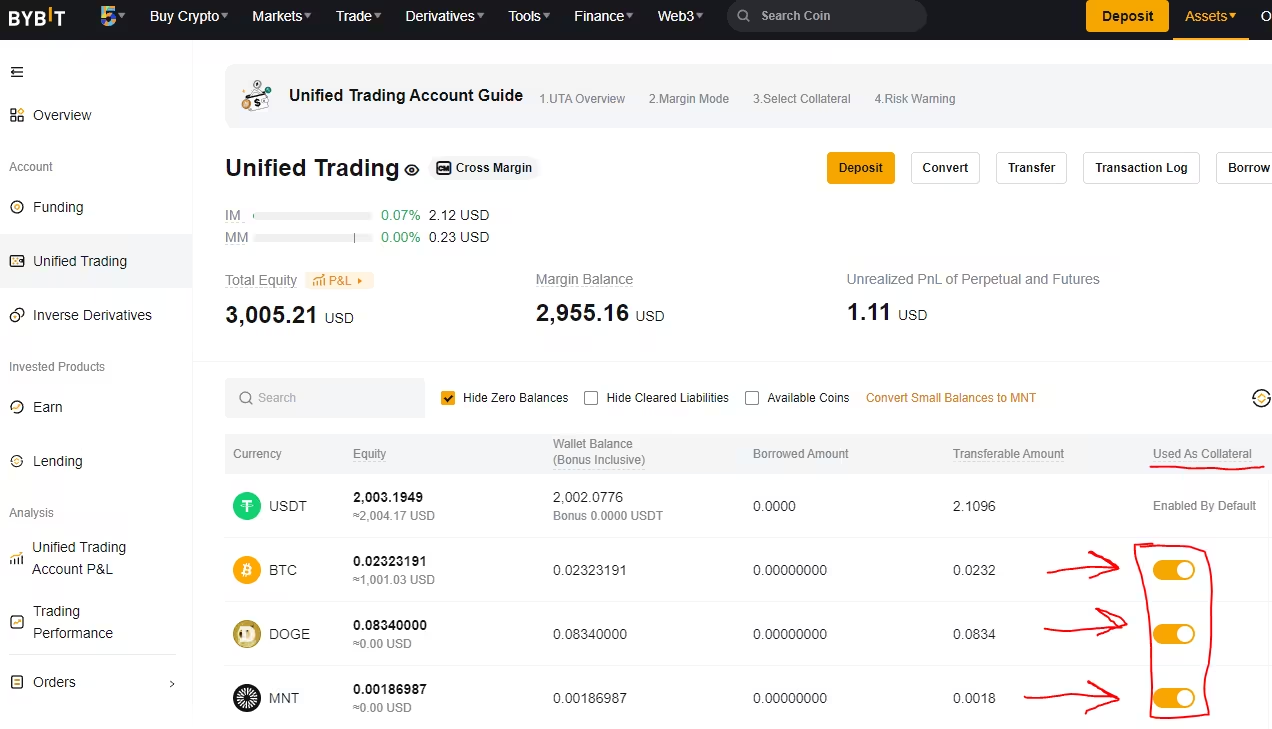Viewport: 1272px width, 729px height.
Task: Uncheck Hide Zero Balances checkbox
Action: click(448, 398)
